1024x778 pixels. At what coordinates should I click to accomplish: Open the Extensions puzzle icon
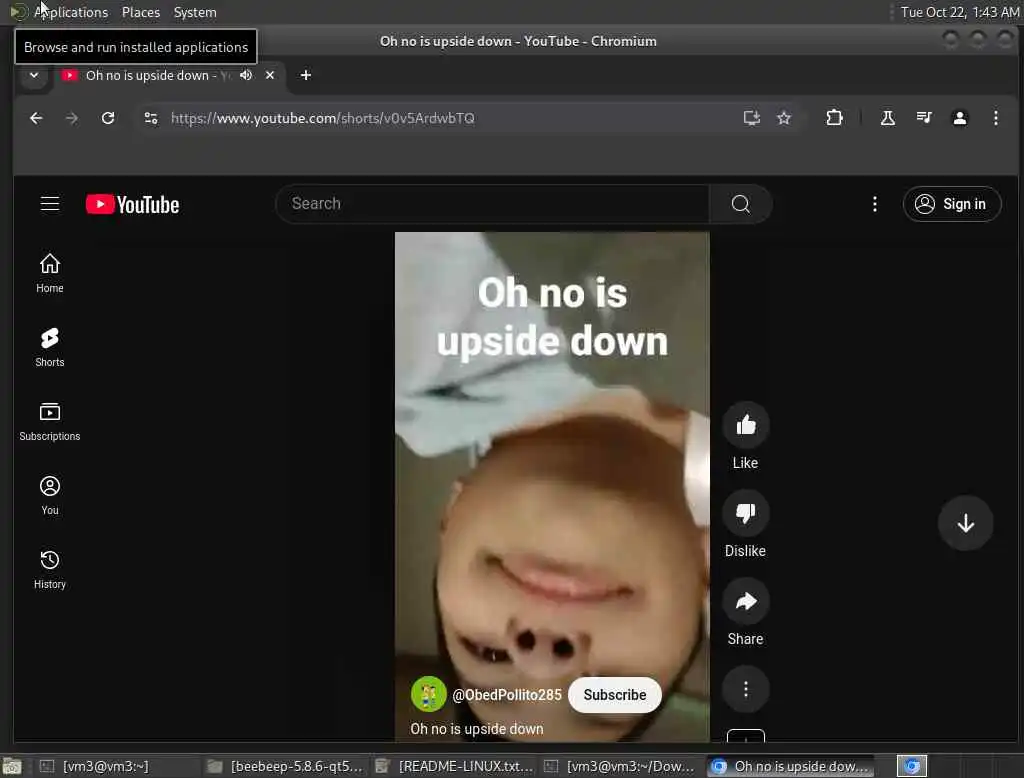click(x=834, y=118)
